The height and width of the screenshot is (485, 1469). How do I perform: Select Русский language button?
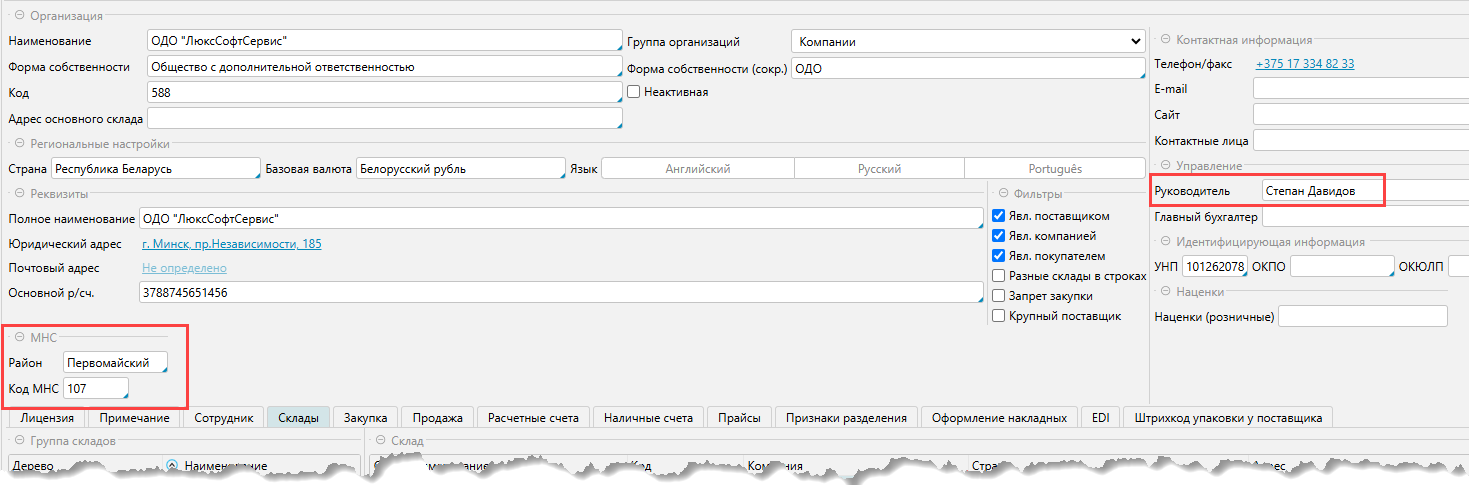click(x=879, y=169)
